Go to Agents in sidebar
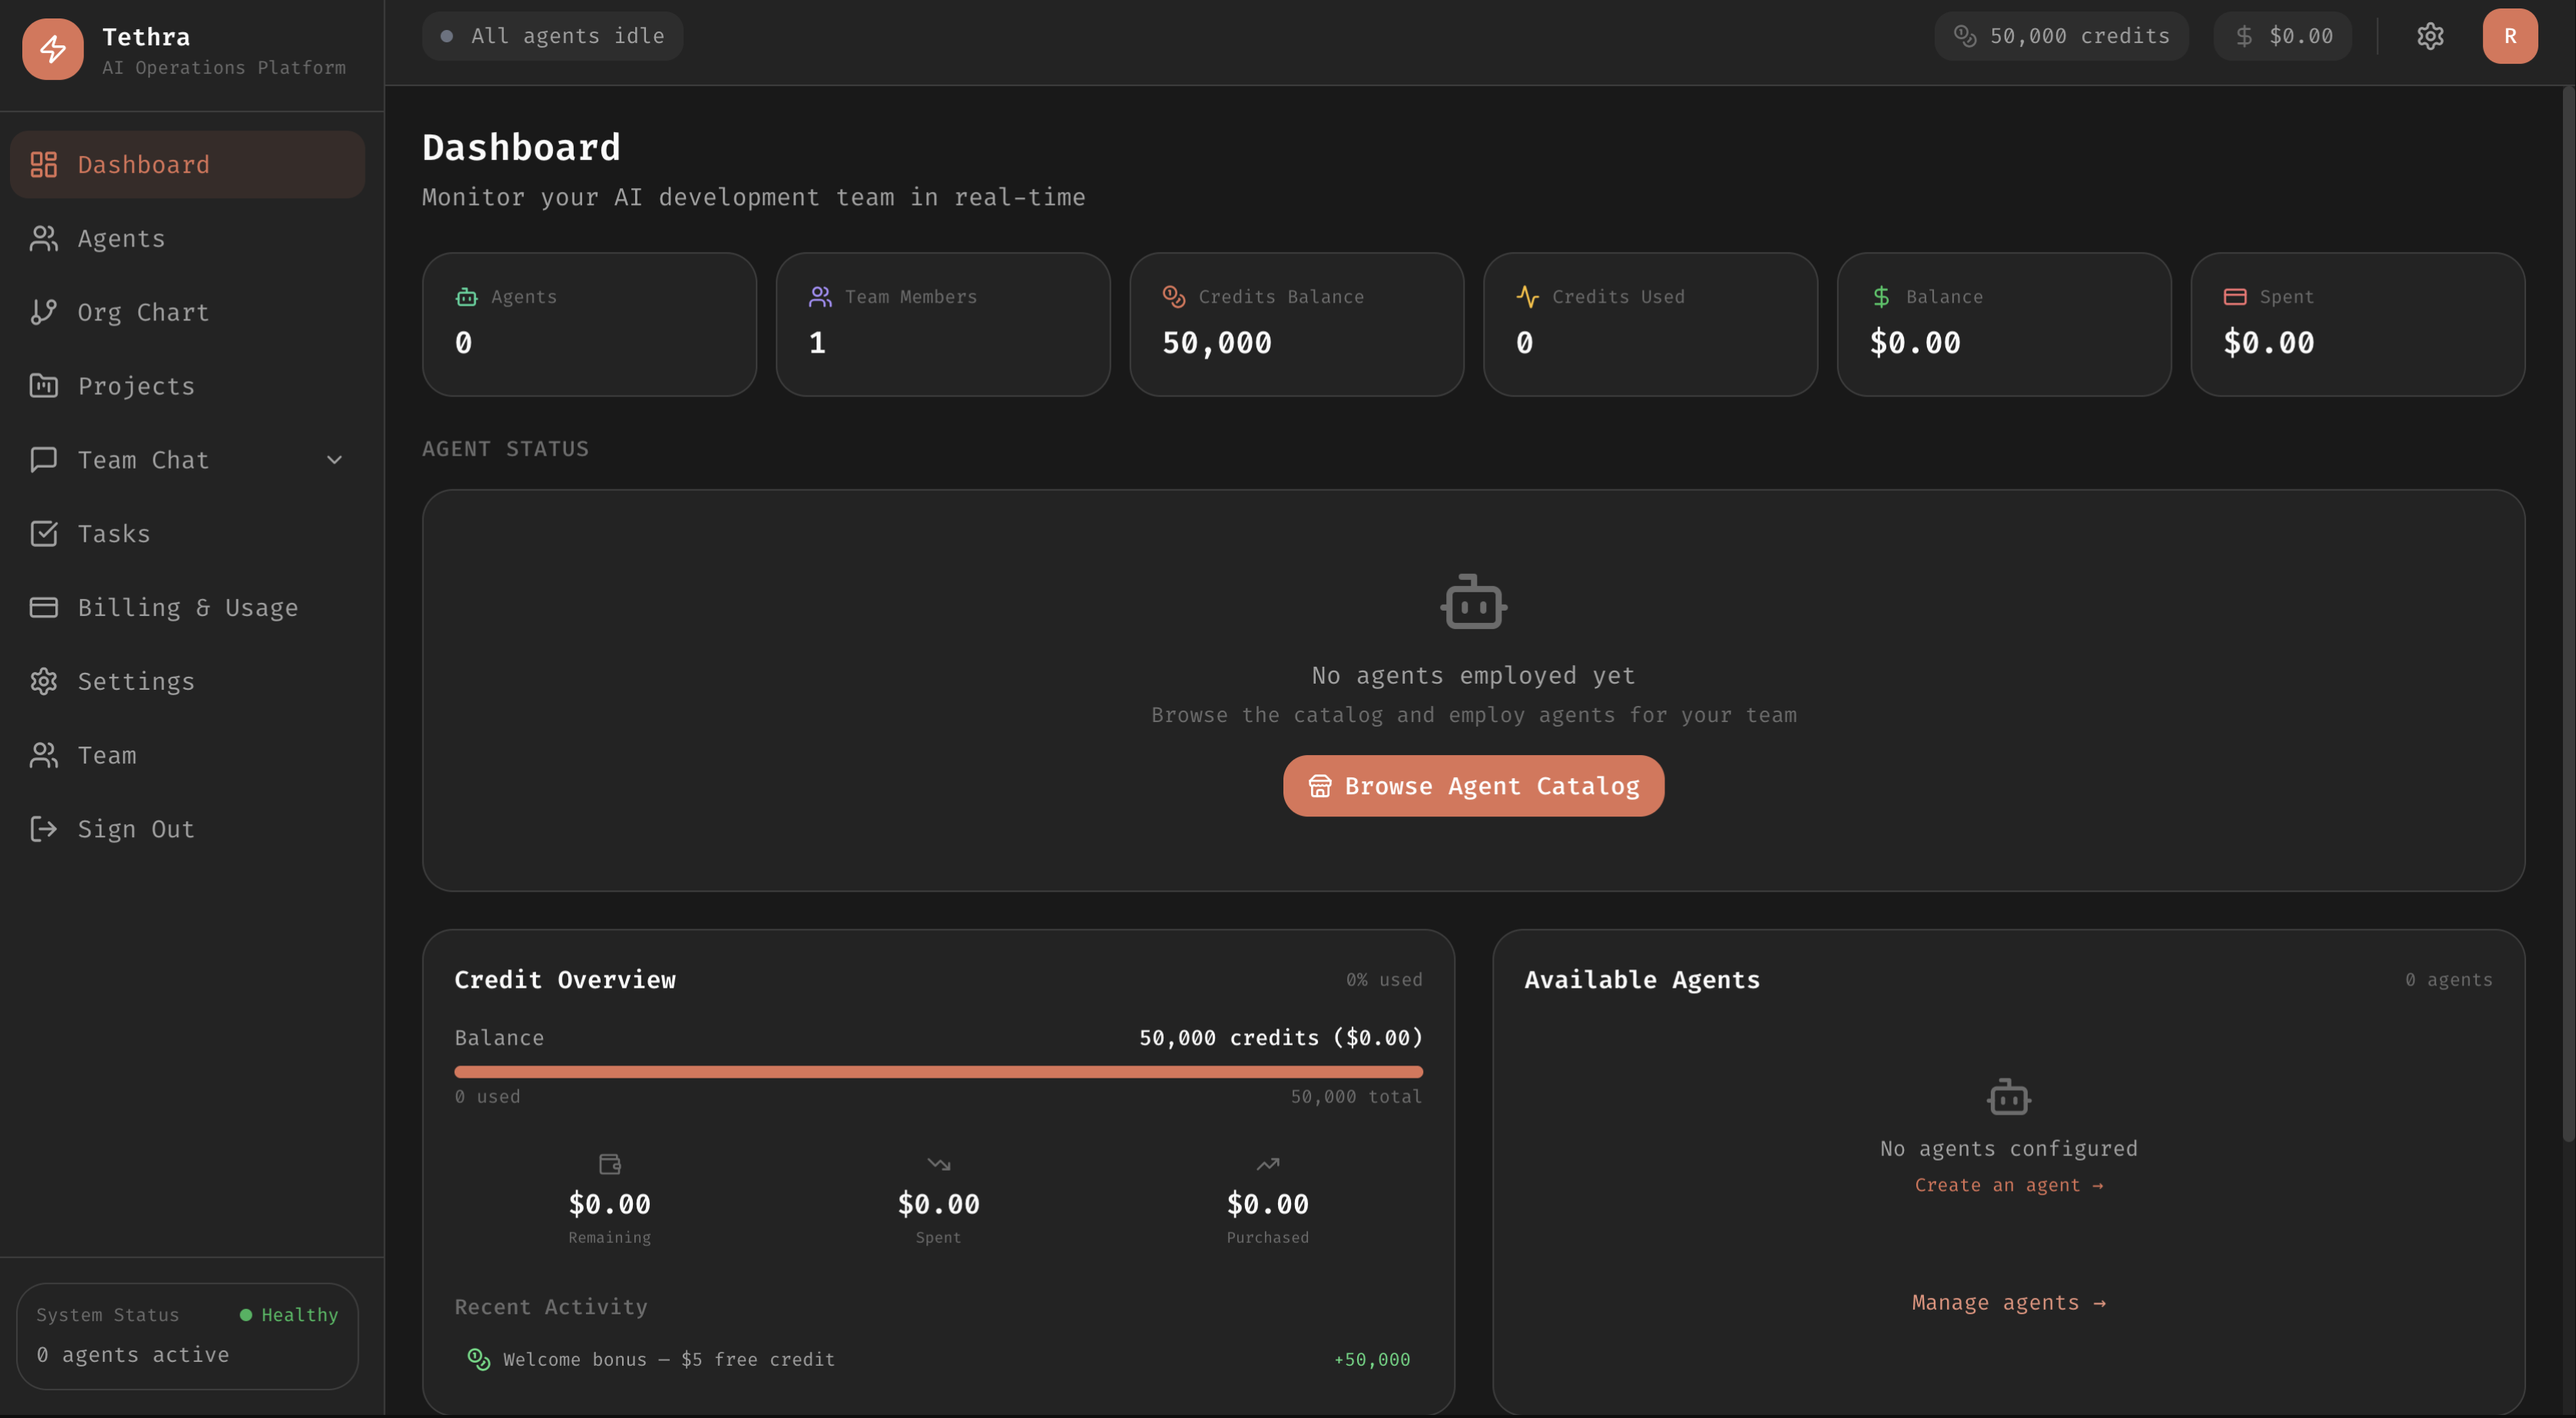 click(121, 239)
